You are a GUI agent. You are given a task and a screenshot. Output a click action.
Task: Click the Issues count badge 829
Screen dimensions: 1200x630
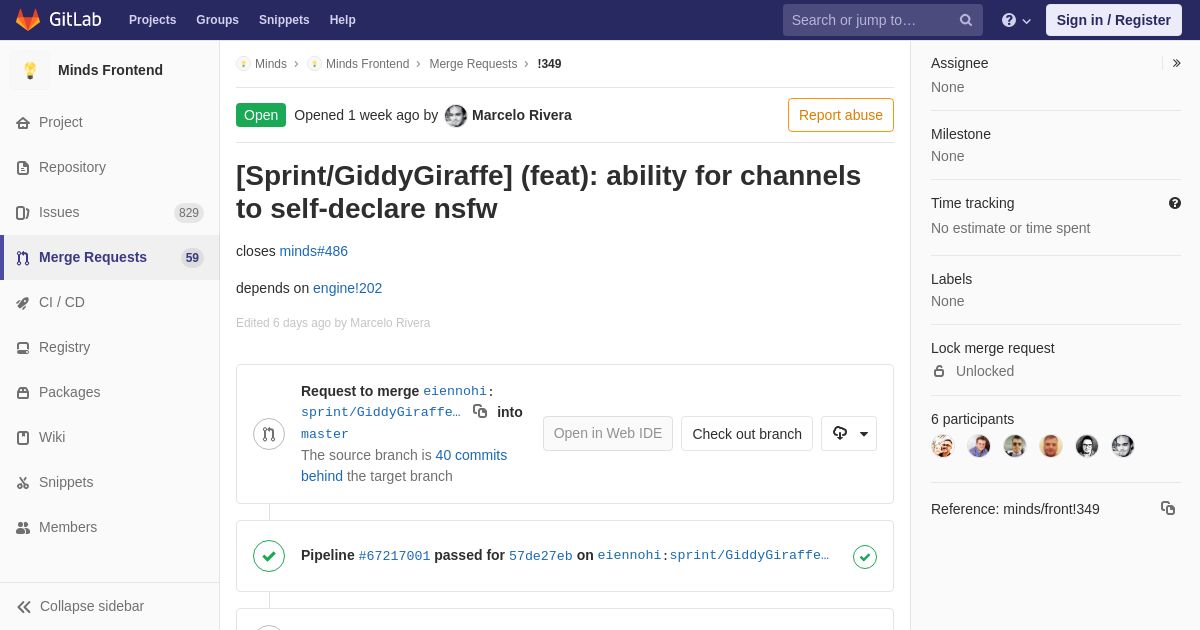189,213
